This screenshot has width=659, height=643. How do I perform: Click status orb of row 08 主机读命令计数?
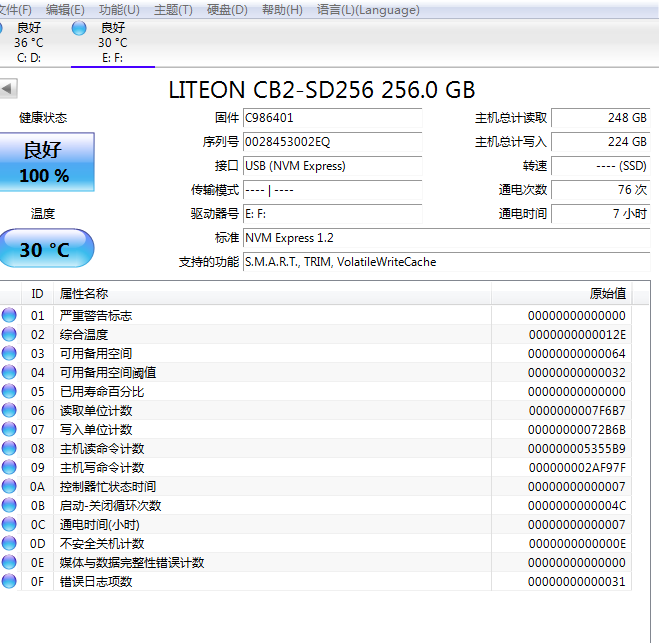pyautogui.click(x=9, y=448)
